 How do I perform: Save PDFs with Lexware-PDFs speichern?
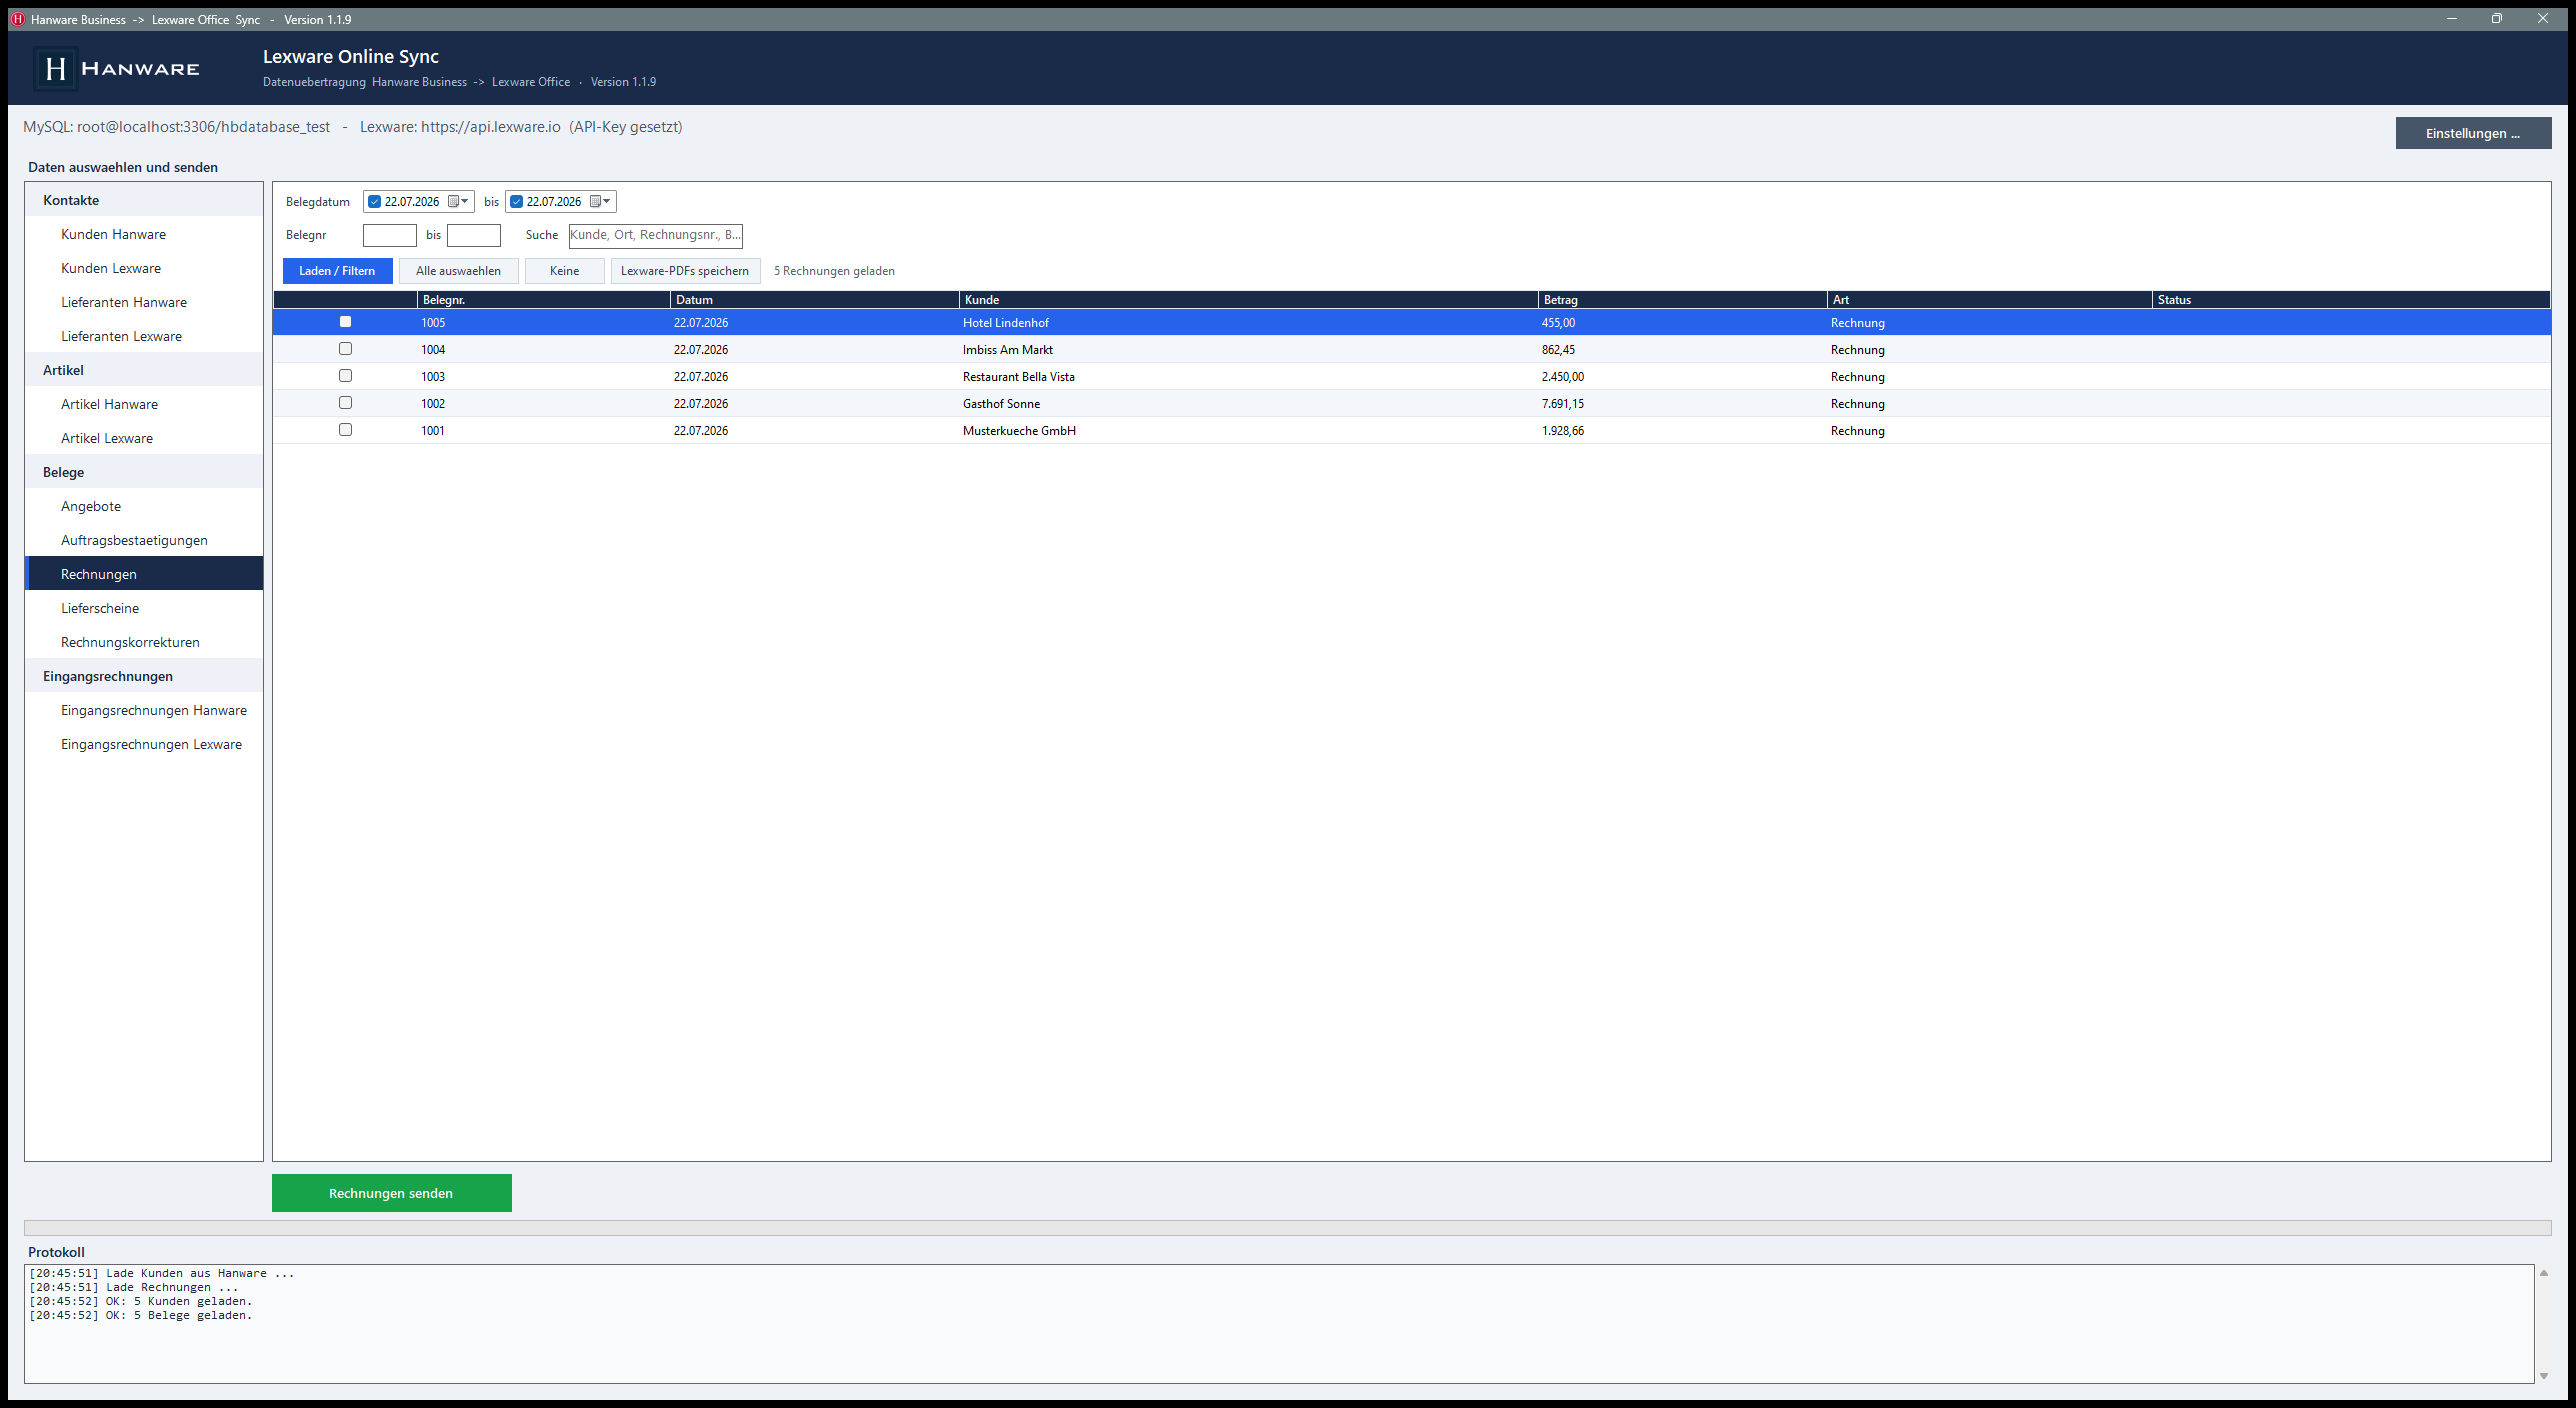click(685, 271)
